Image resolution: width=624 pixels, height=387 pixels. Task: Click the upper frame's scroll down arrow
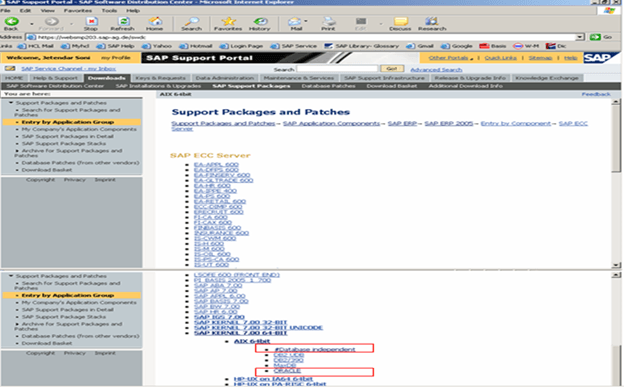coord(616,265)
